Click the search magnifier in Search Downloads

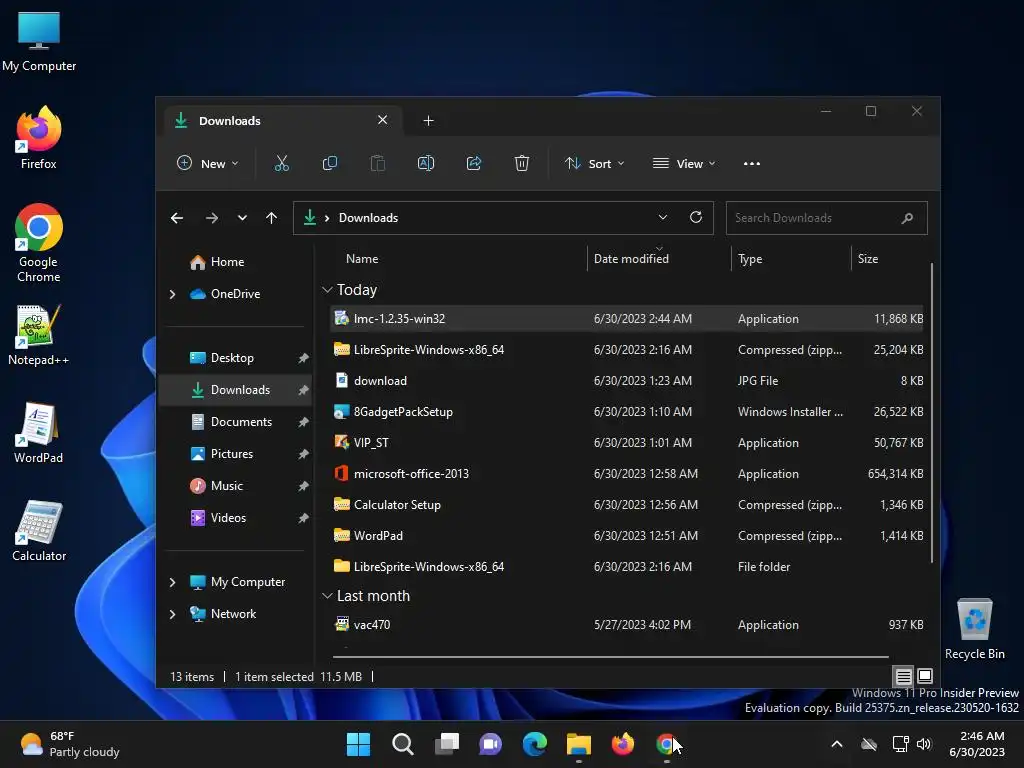[907, 218]
